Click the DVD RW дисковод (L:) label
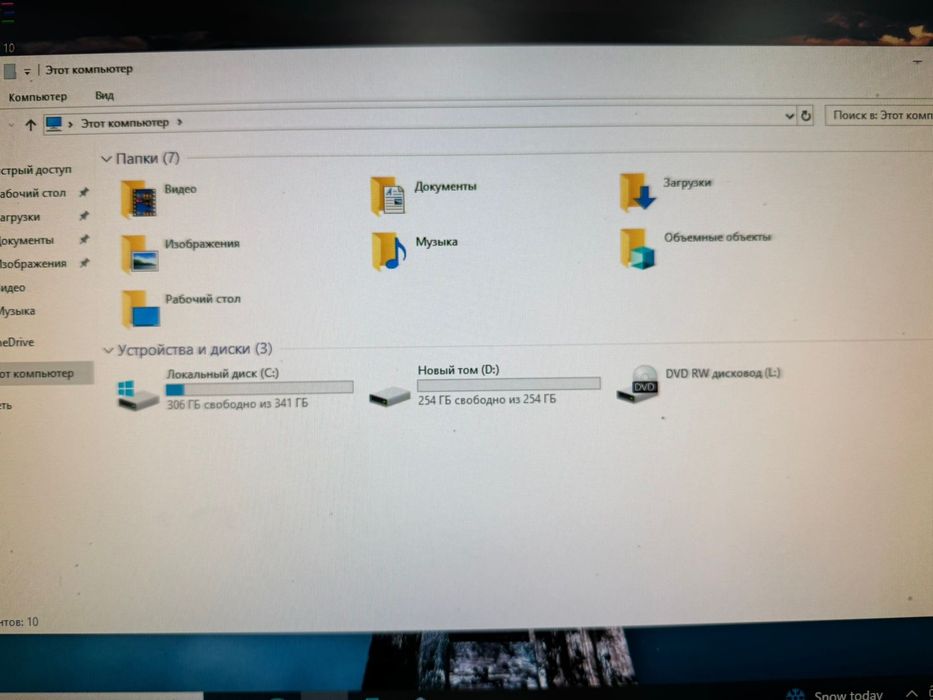933x700 pixels. 723,373
